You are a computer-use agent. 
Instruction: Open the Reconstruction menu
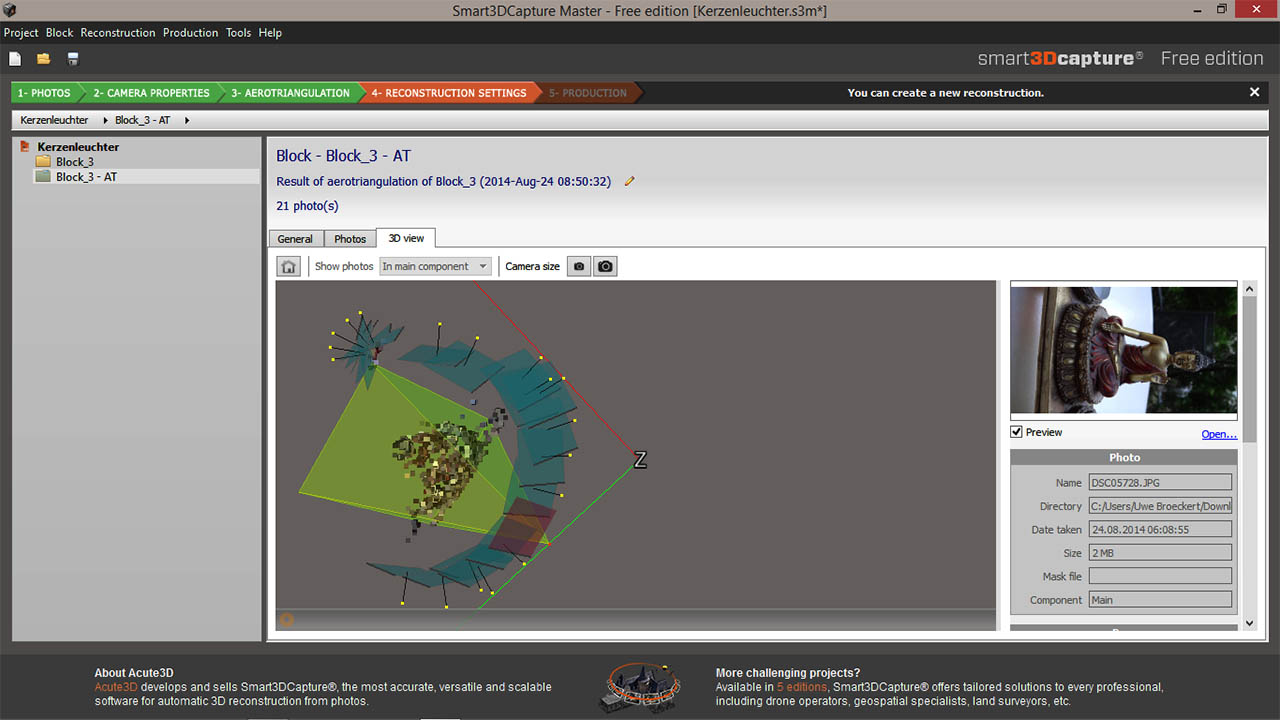[x=118, y=32]
